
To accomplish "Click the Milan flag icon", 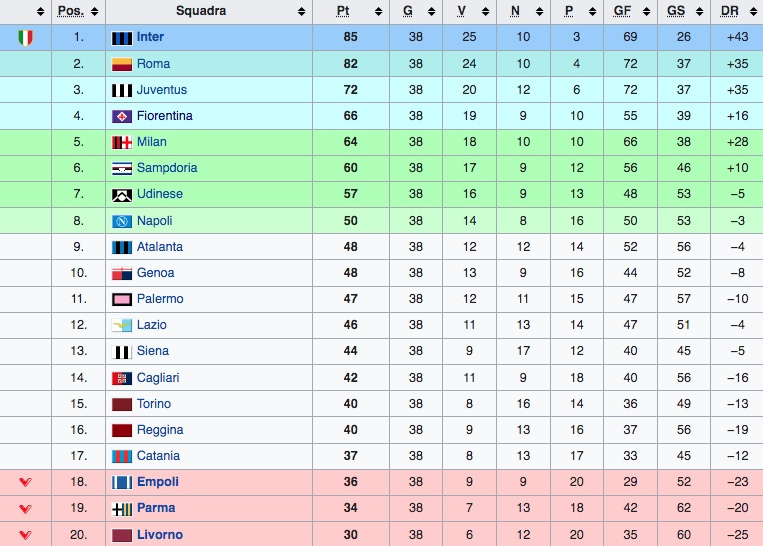I will click(x=122, y=142).
